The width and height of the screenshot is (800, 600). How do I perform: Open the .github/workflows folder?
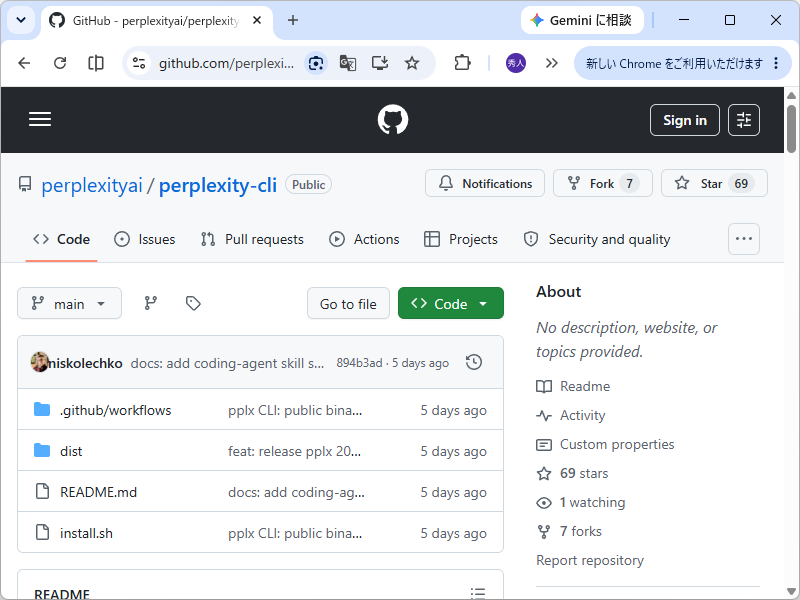point(115,410)
